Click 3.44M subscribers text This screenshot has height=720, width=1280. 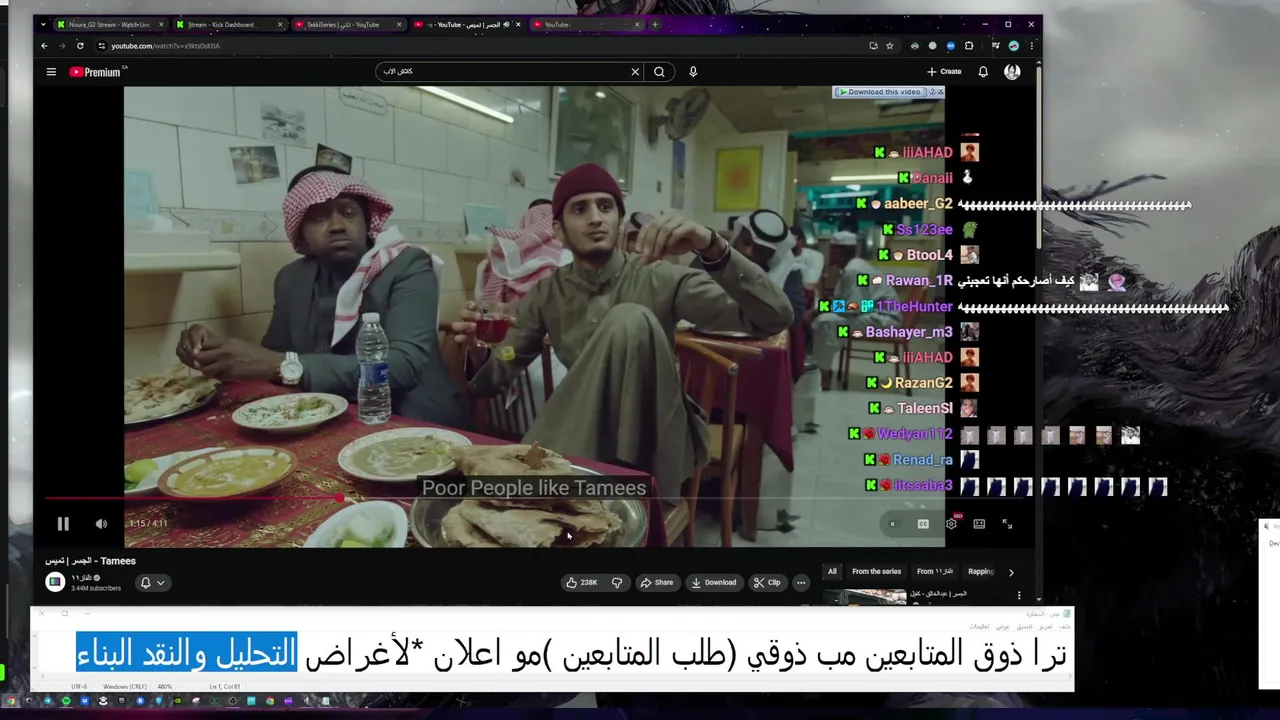point(96,588)
